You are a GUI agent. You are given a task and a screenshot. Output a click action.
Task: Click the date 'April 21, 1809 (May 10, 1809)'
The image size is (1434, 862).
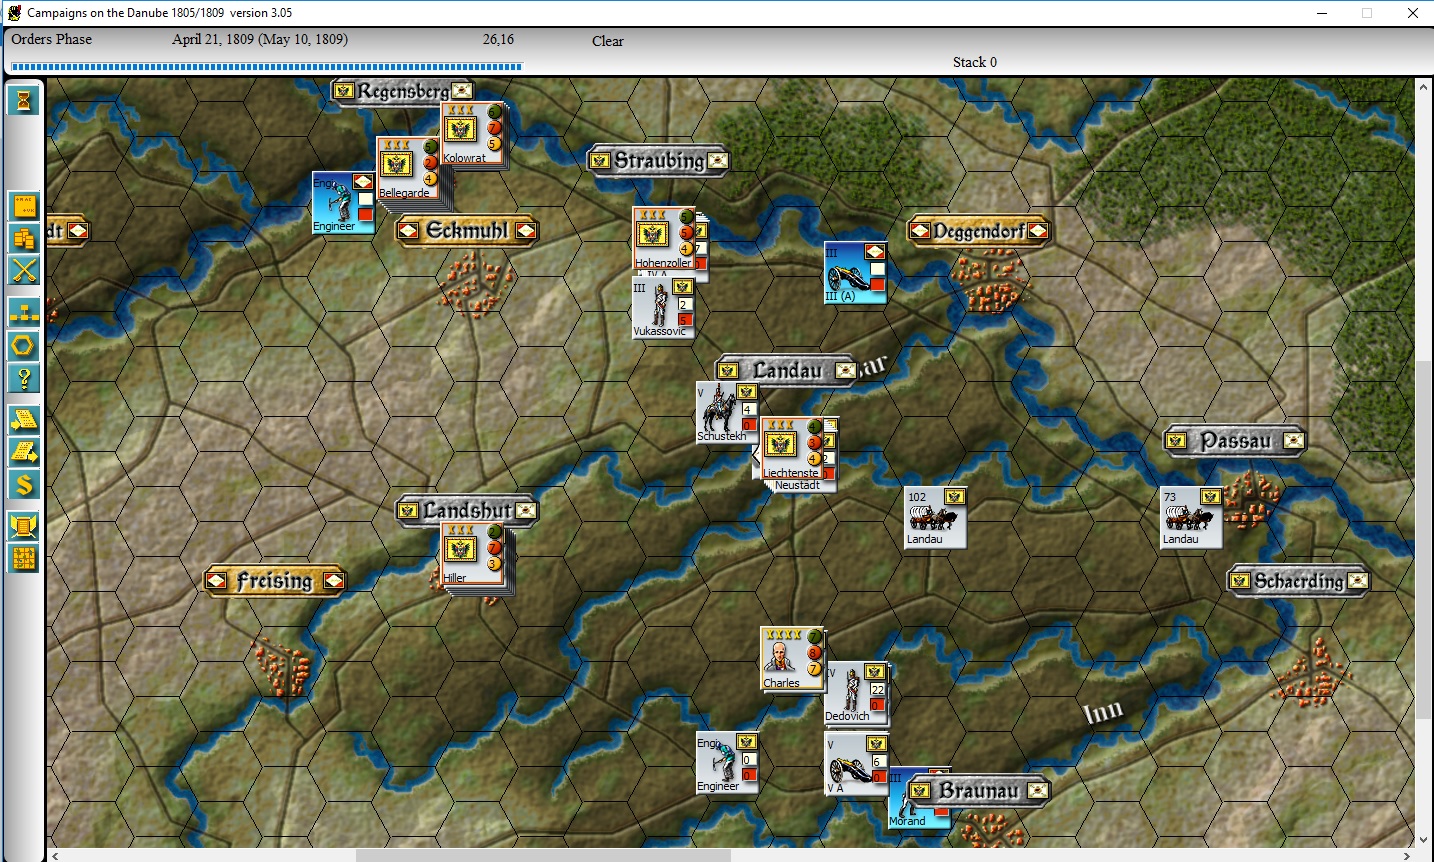(x=260, y=39)
